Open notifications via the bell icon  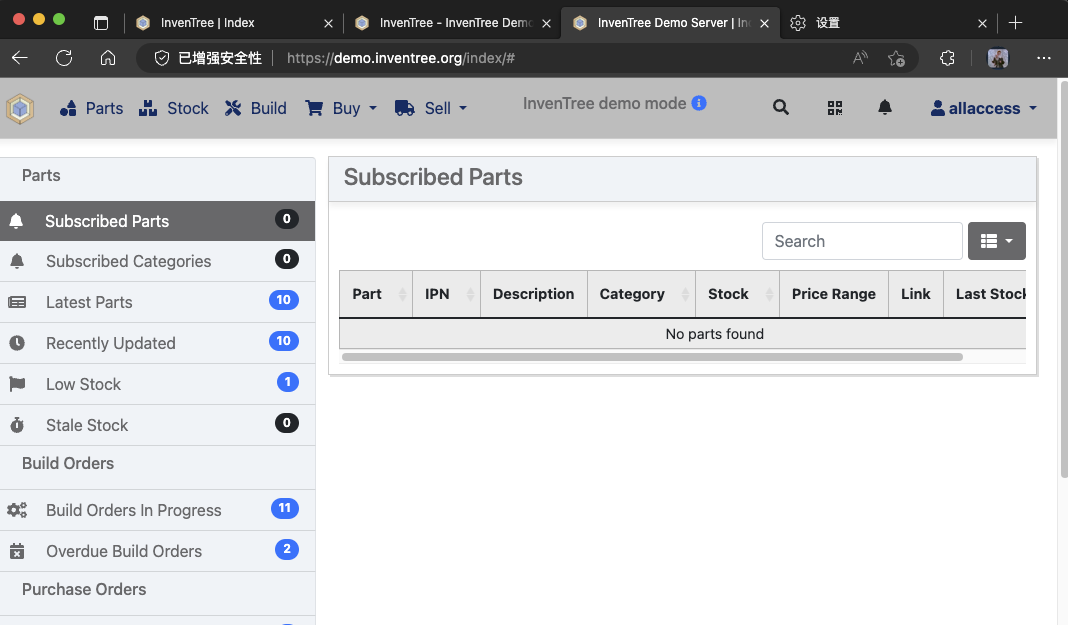click(x=885, y=107)
